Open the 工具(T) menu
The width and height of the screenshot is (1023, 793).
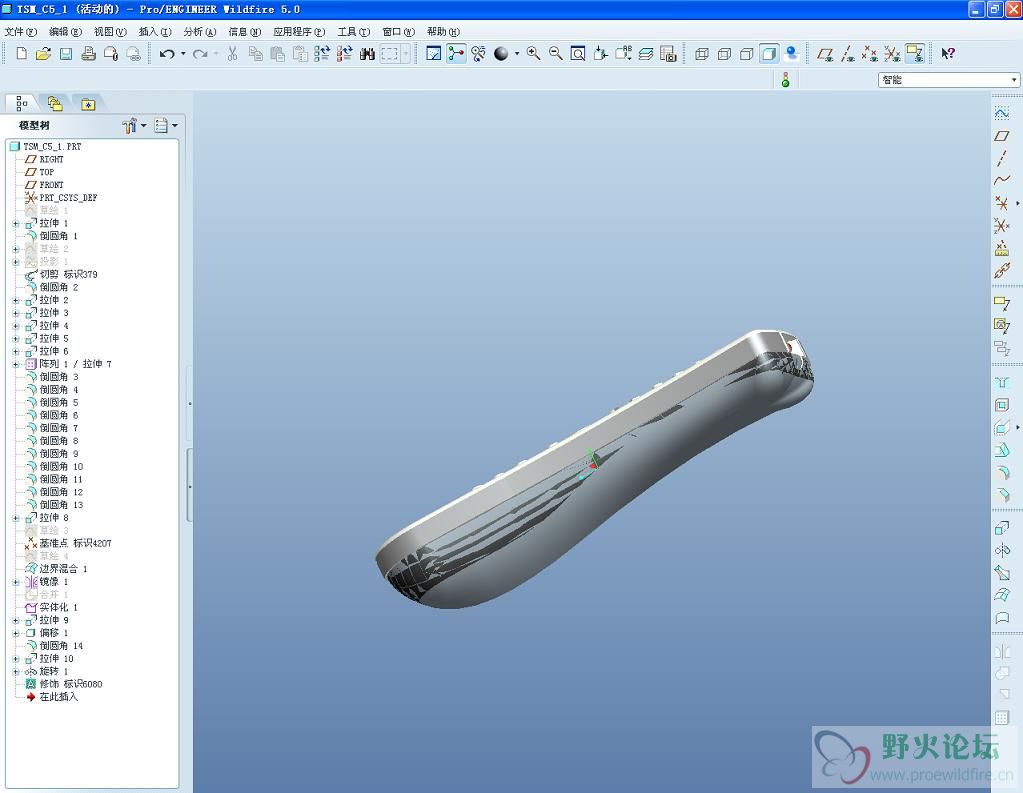point(354,31)
